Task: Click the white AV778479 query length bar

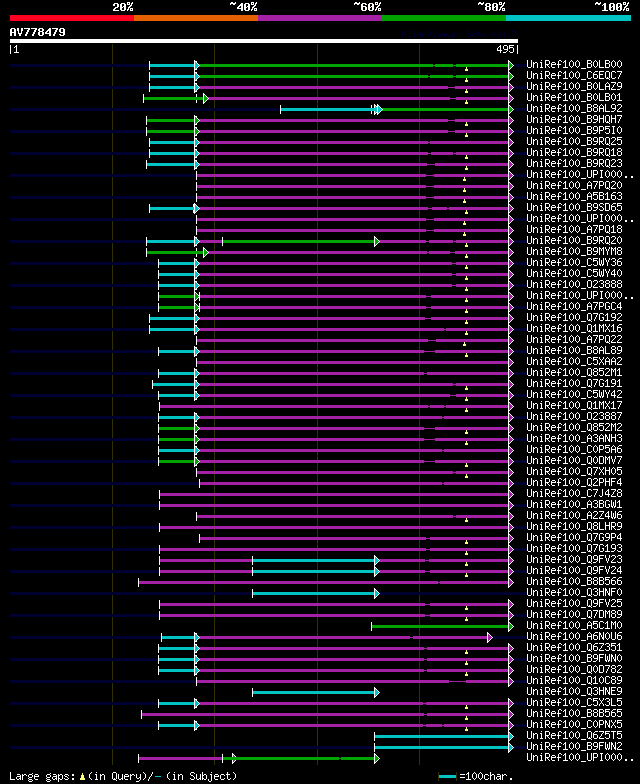Action: click(x=264, y=41)
